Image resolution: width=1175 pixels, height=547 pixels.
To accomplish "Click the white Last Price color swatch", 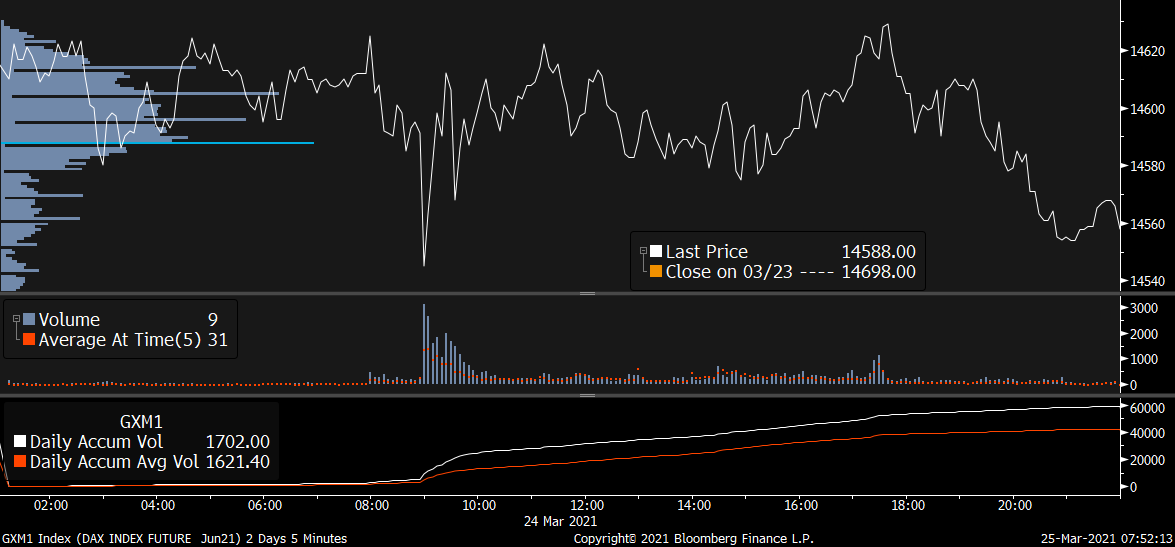I will 656,252.
